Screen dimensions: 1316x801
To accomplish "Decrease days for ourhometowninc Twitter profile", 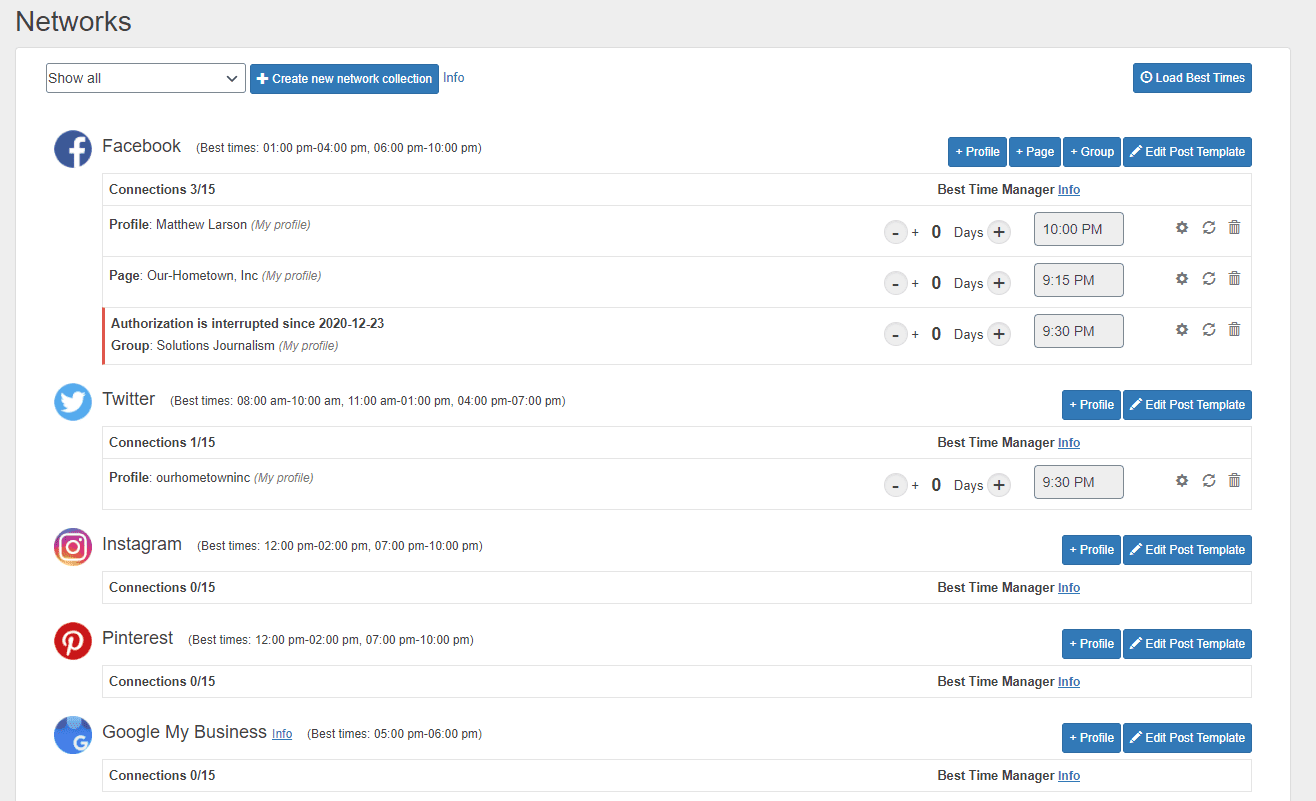I will [896, 485].
